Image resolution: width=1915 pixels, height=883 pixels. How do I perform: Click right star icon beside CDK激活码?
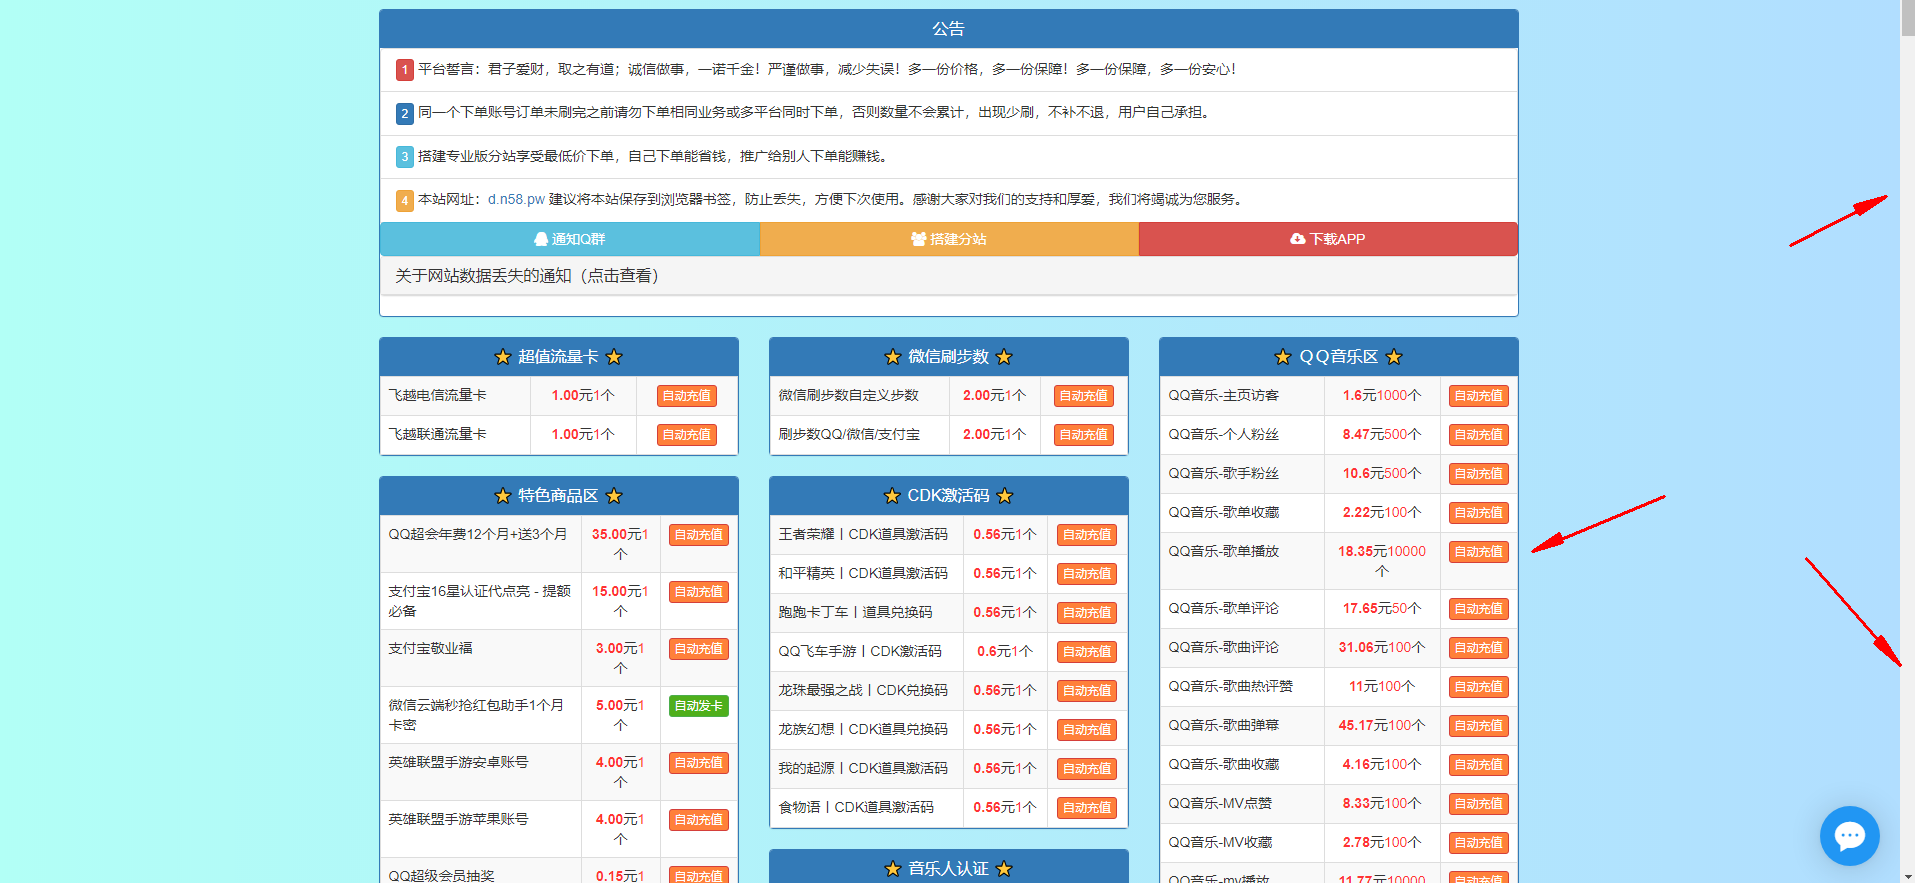click(1005, 496)
